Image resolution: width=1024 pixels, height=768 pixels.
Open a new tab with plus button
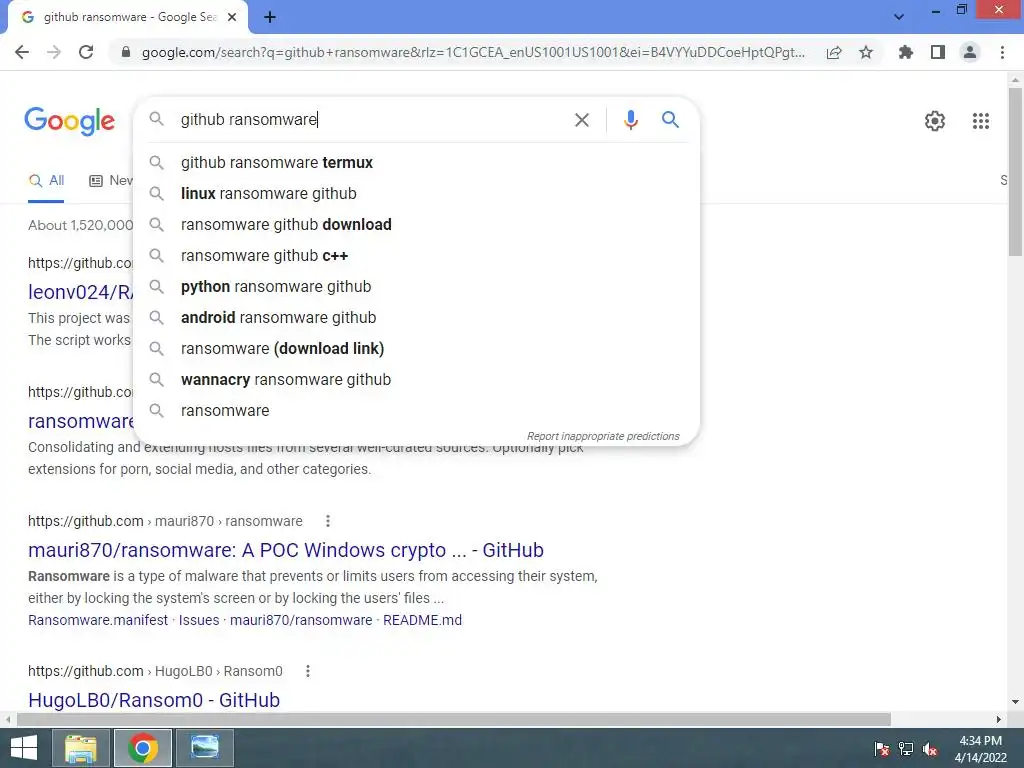coord(270,17)
